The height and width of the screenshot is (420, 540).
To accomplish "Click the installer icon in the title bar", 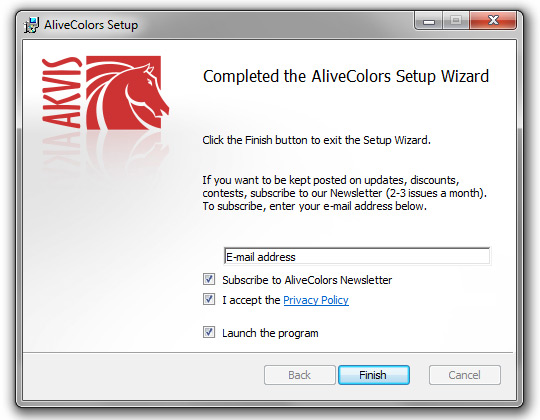I will [x=31, y=25].
